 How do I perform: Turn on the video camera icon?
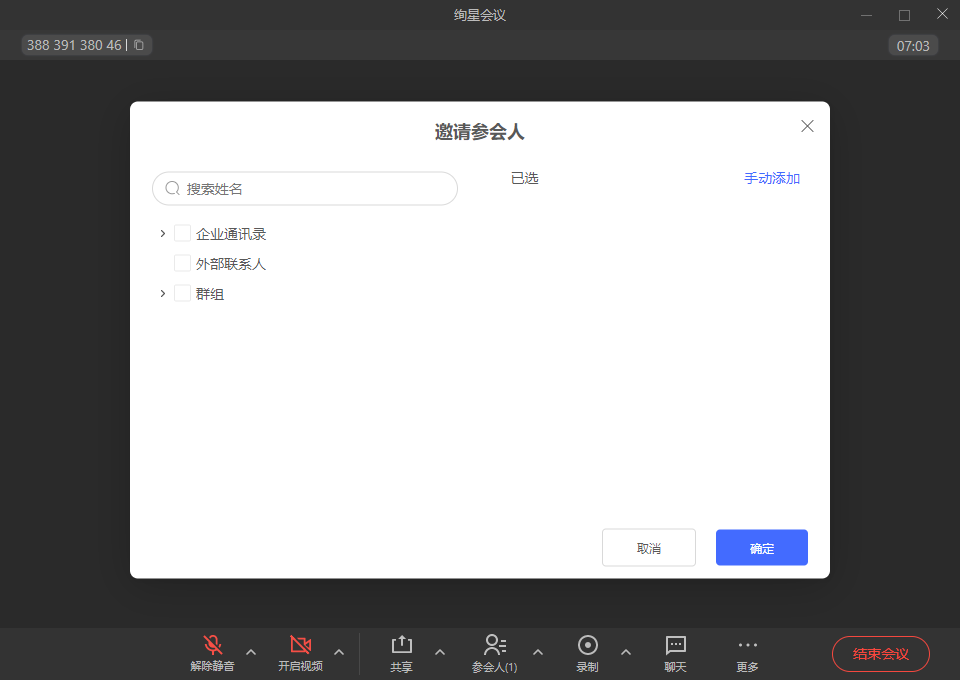[301, 645]
